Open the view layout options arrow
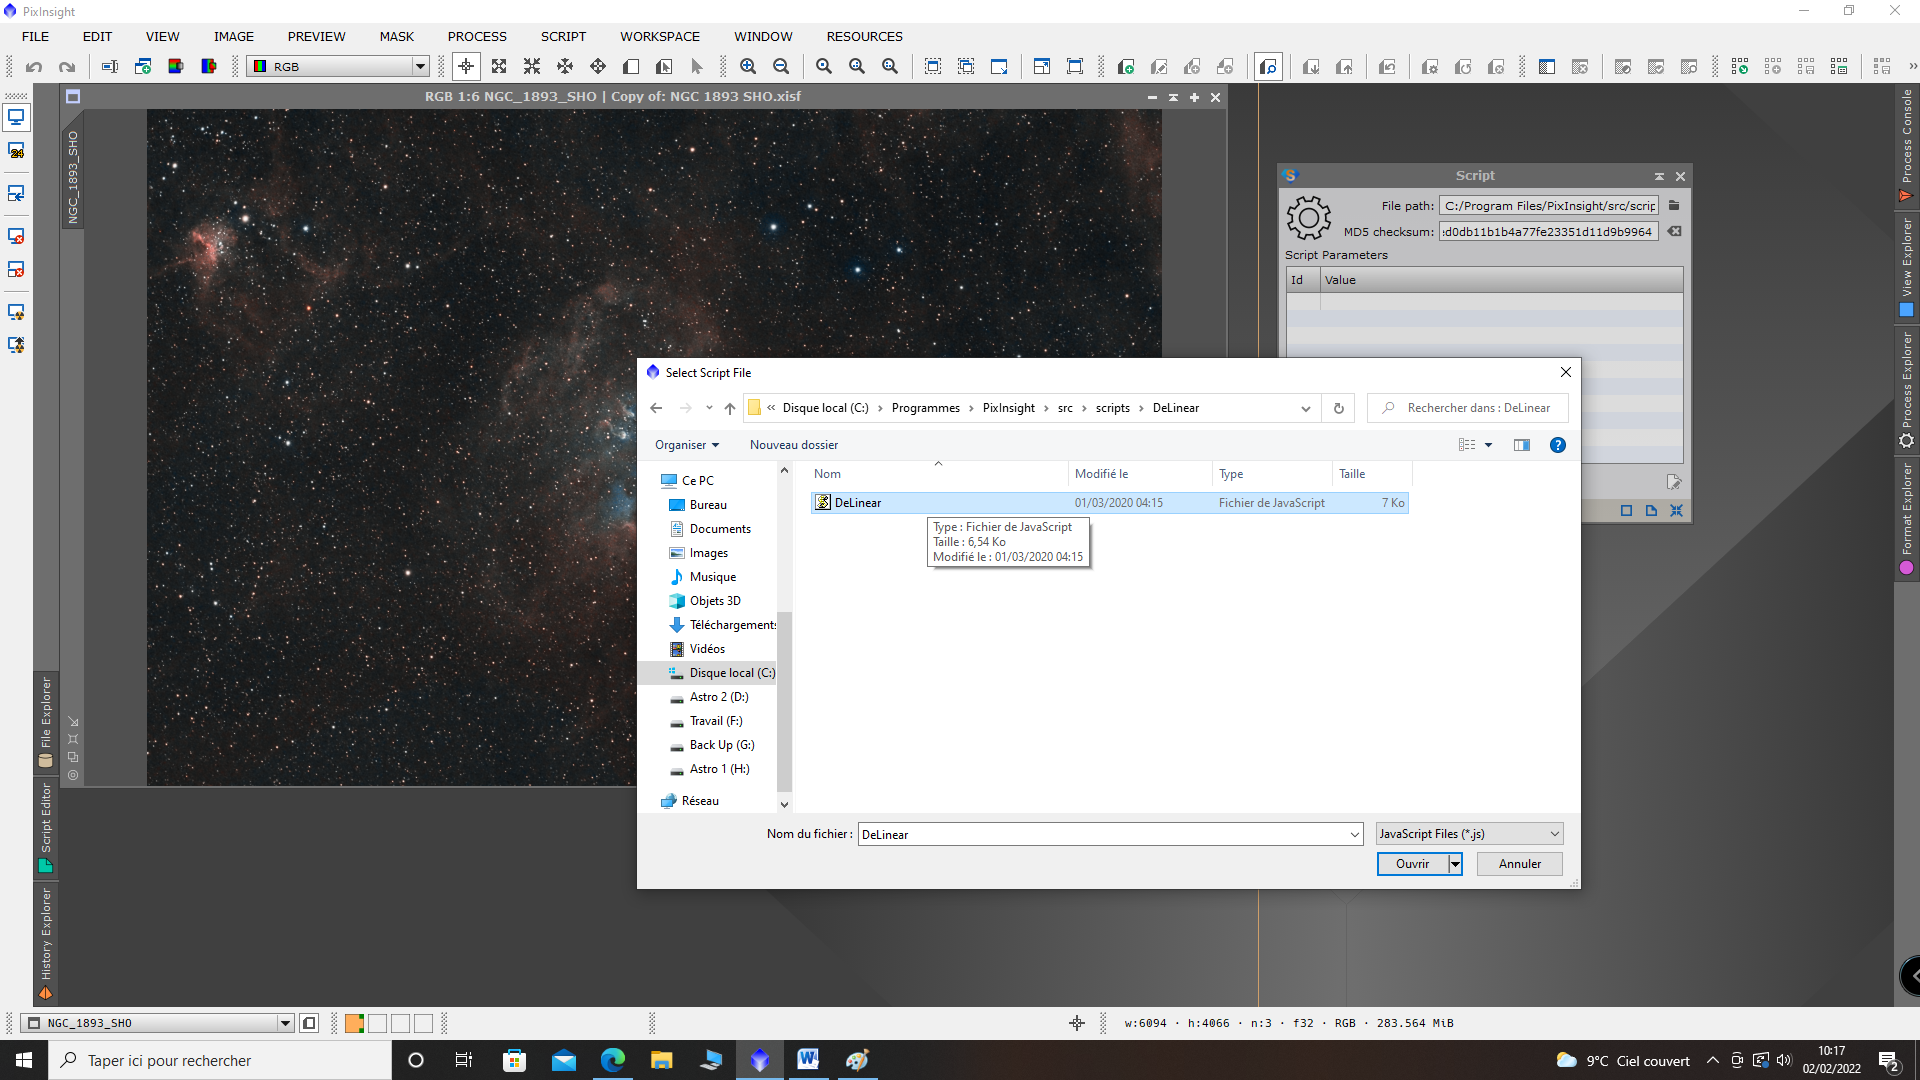Image resolution: width=1920 pixels, height=1080 pixels. (x=1488, y=445)
